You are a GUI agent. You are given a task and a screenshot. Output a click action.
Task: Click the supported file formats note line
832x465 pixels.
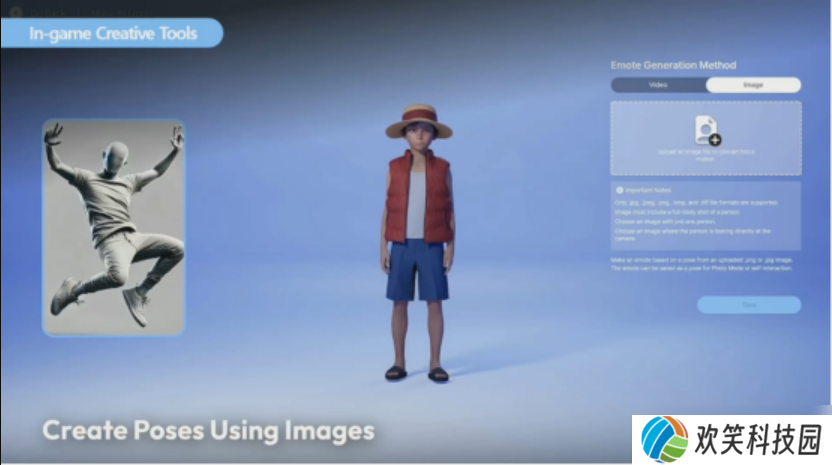pos(696,203)
